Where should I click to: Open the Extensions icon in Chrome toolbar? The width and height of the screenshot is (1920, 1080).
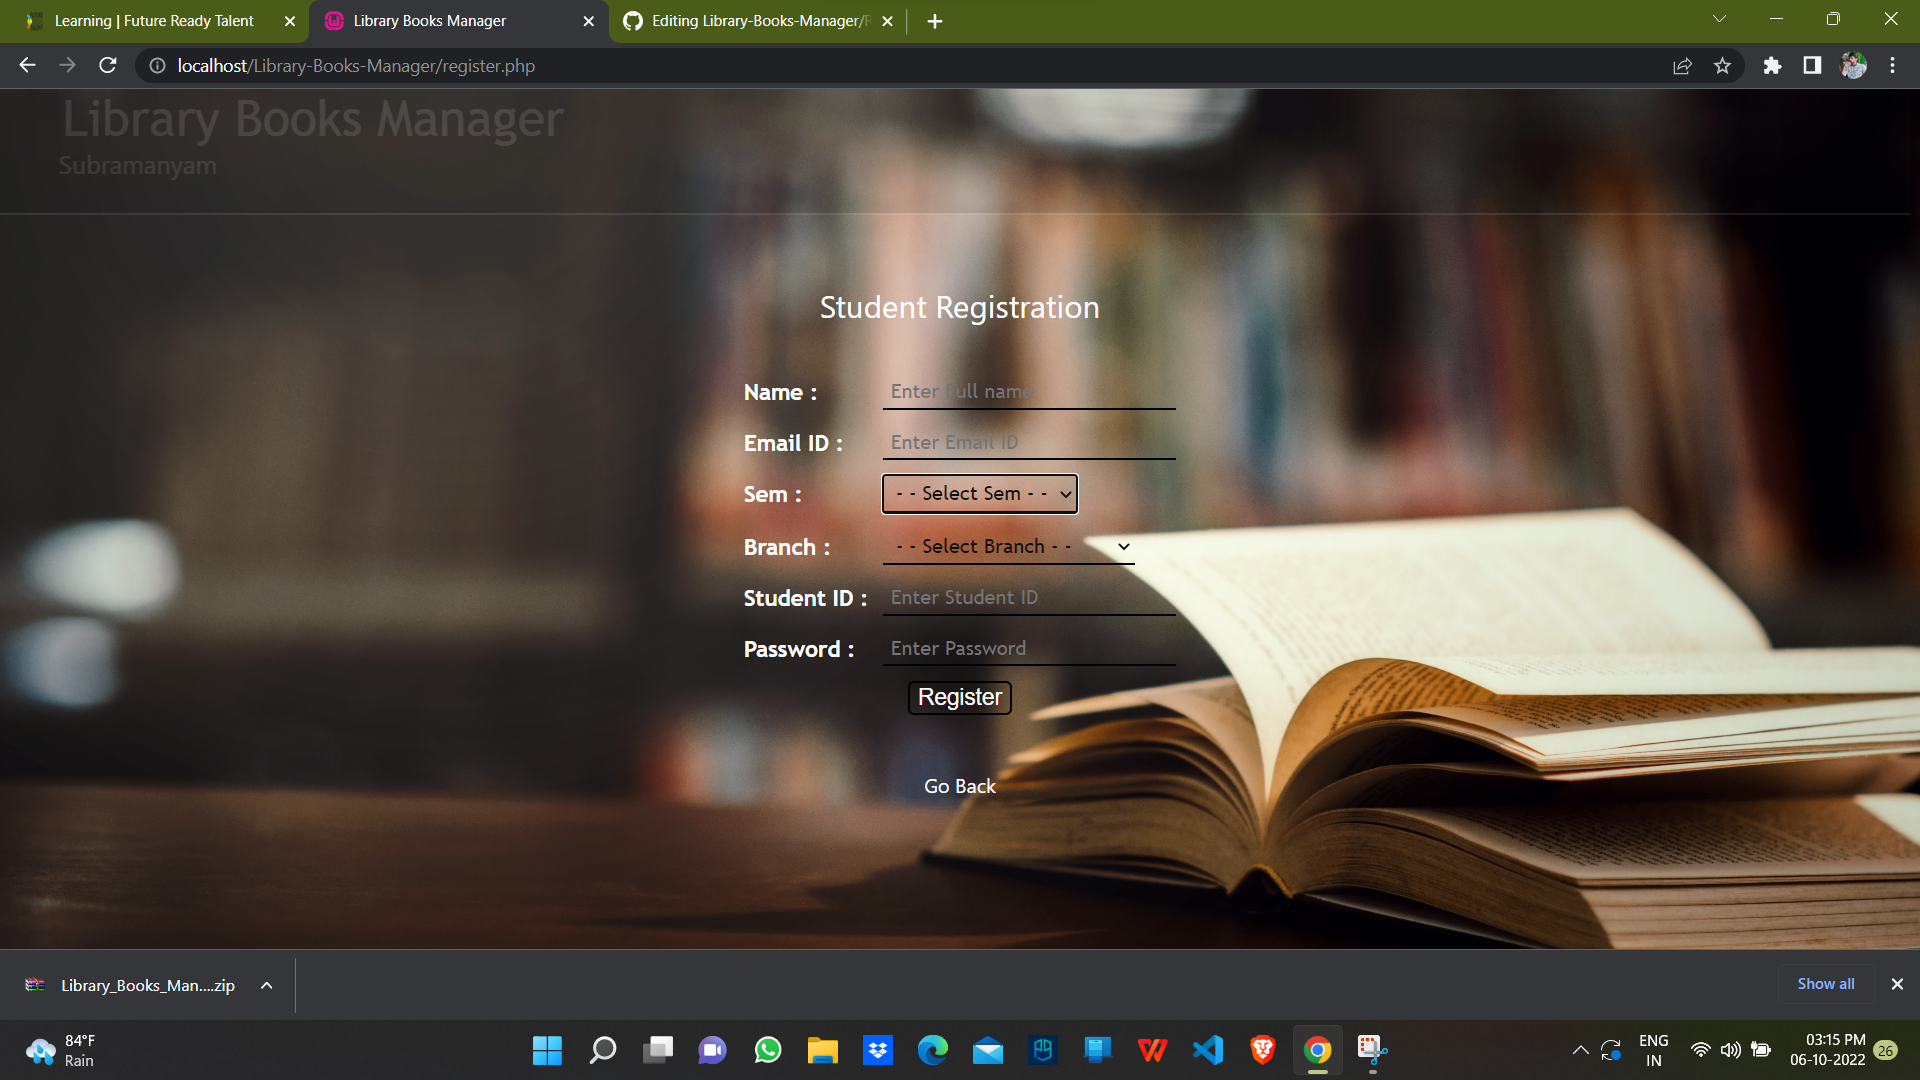tap(1772, 65)
